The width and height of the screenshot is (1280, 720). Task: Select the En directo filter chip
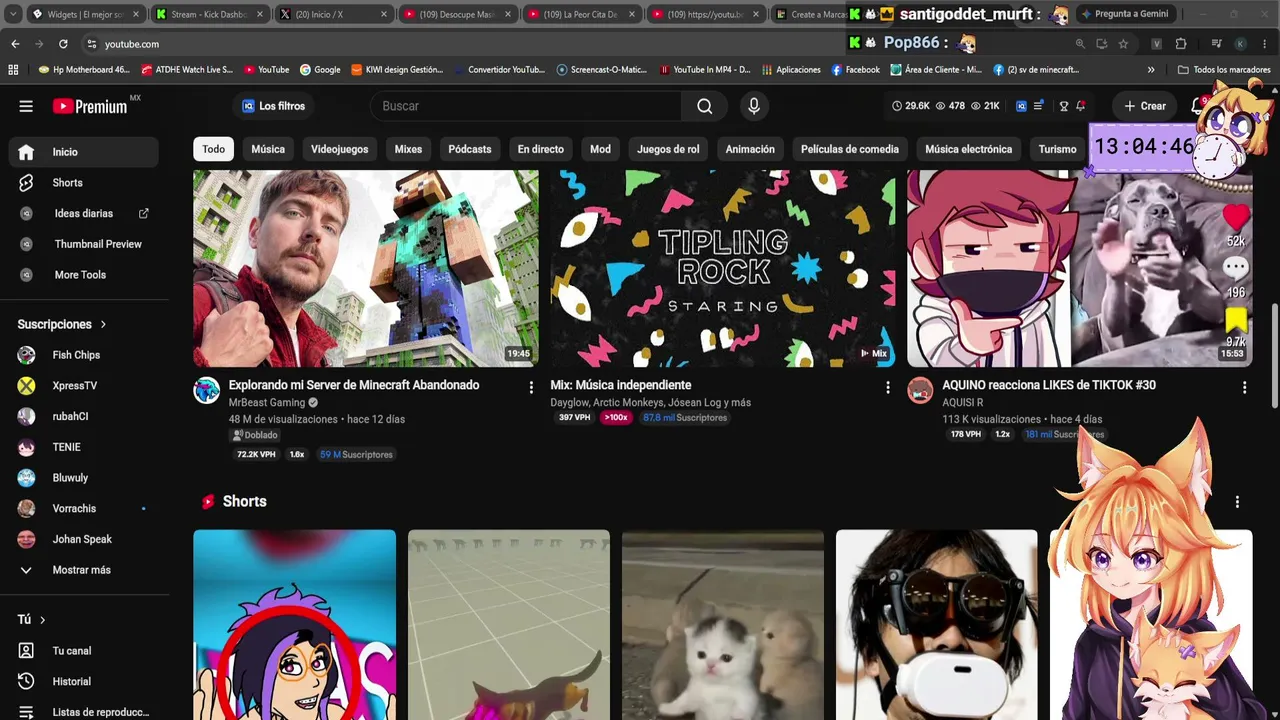541,149
